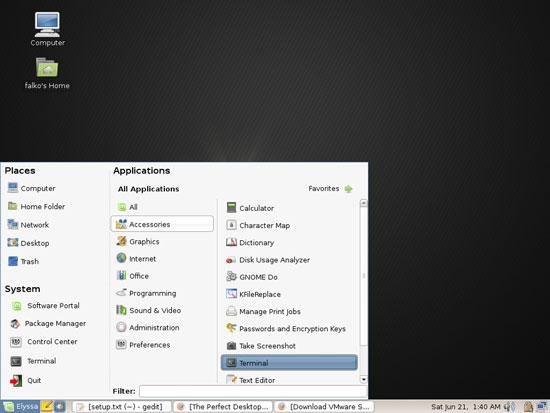Open Passwords and Encryption Keys icon

[231, 328]
